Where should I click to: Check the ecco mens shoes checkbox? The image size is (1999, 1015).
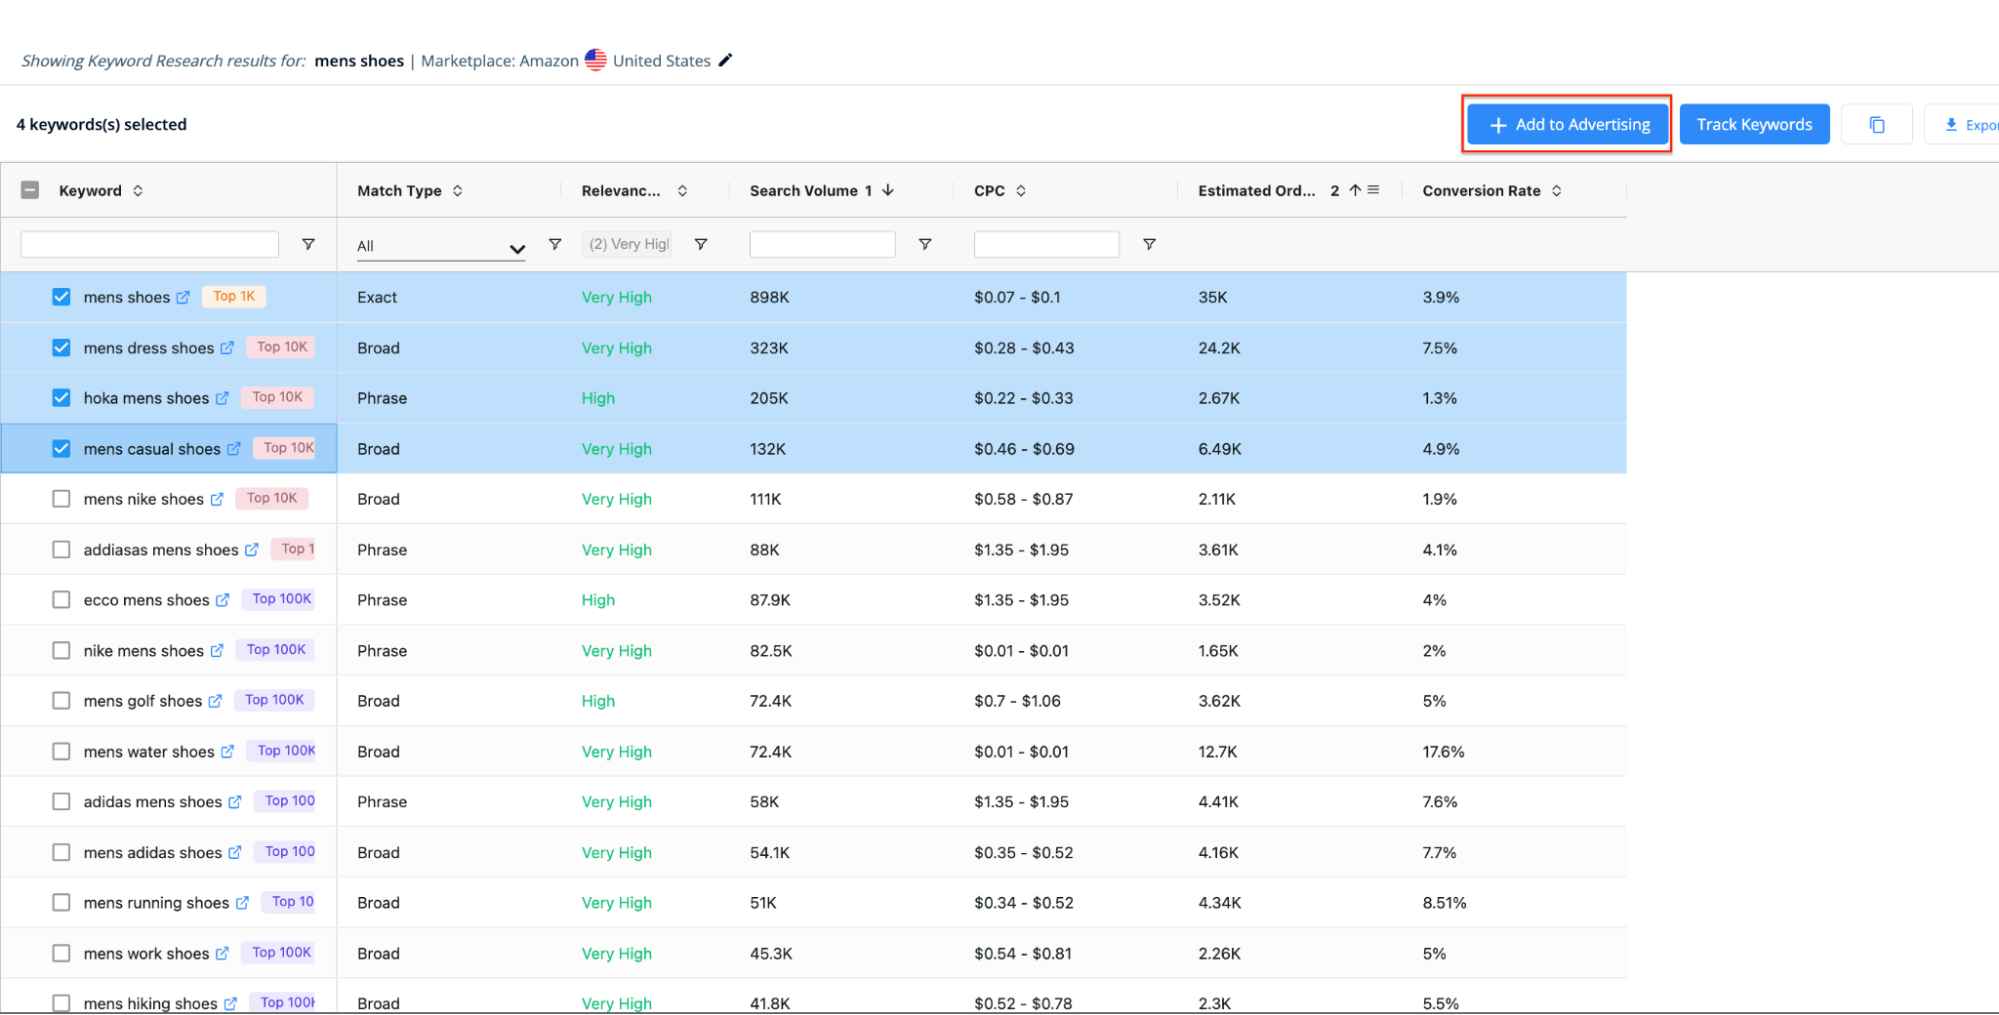[x=61, y=600]
